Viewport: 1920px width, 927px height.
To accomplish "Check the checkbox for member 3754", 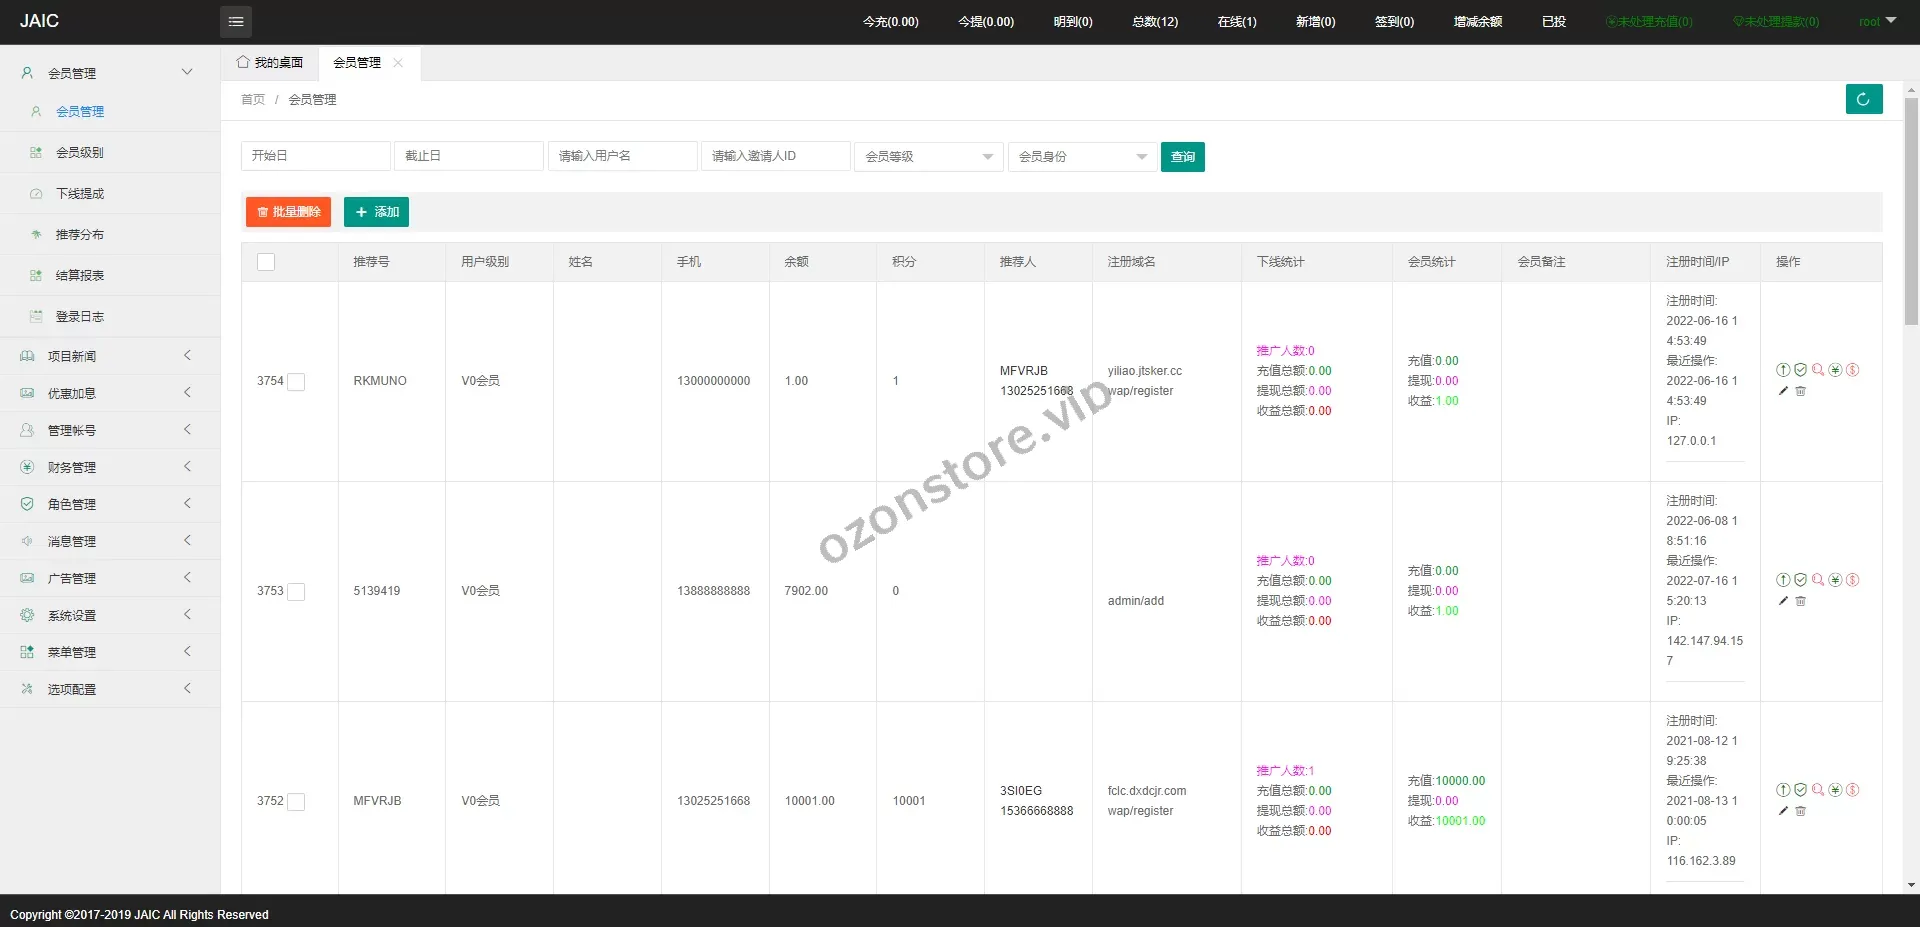I will click(296, 381).
